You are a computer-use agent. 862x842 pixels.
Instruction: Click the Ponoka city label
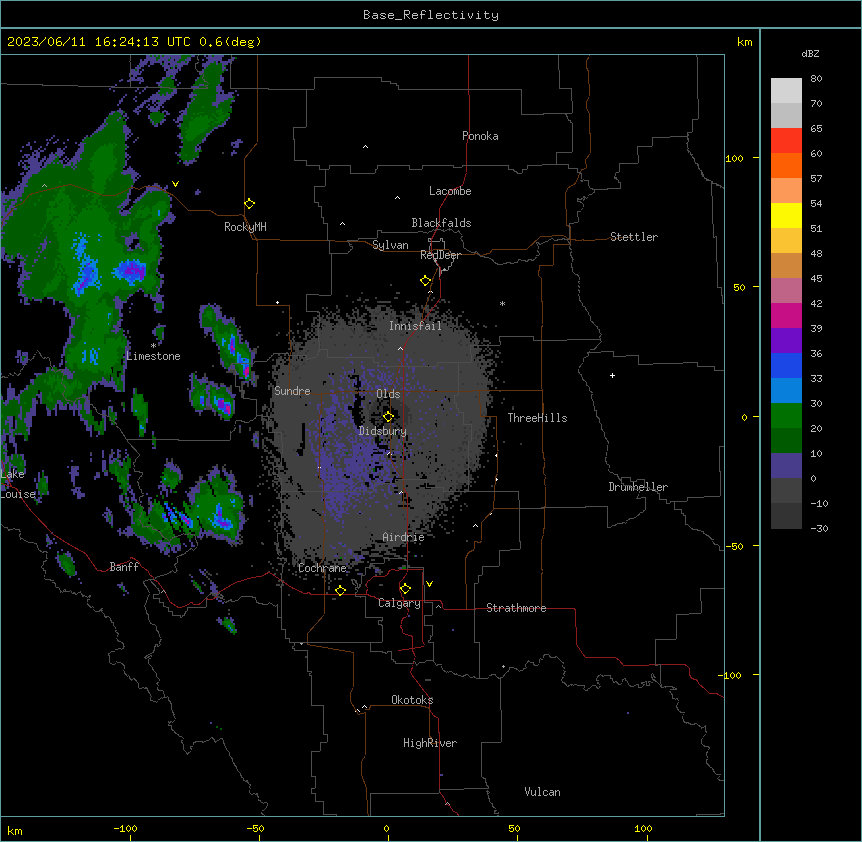point(480,136)
